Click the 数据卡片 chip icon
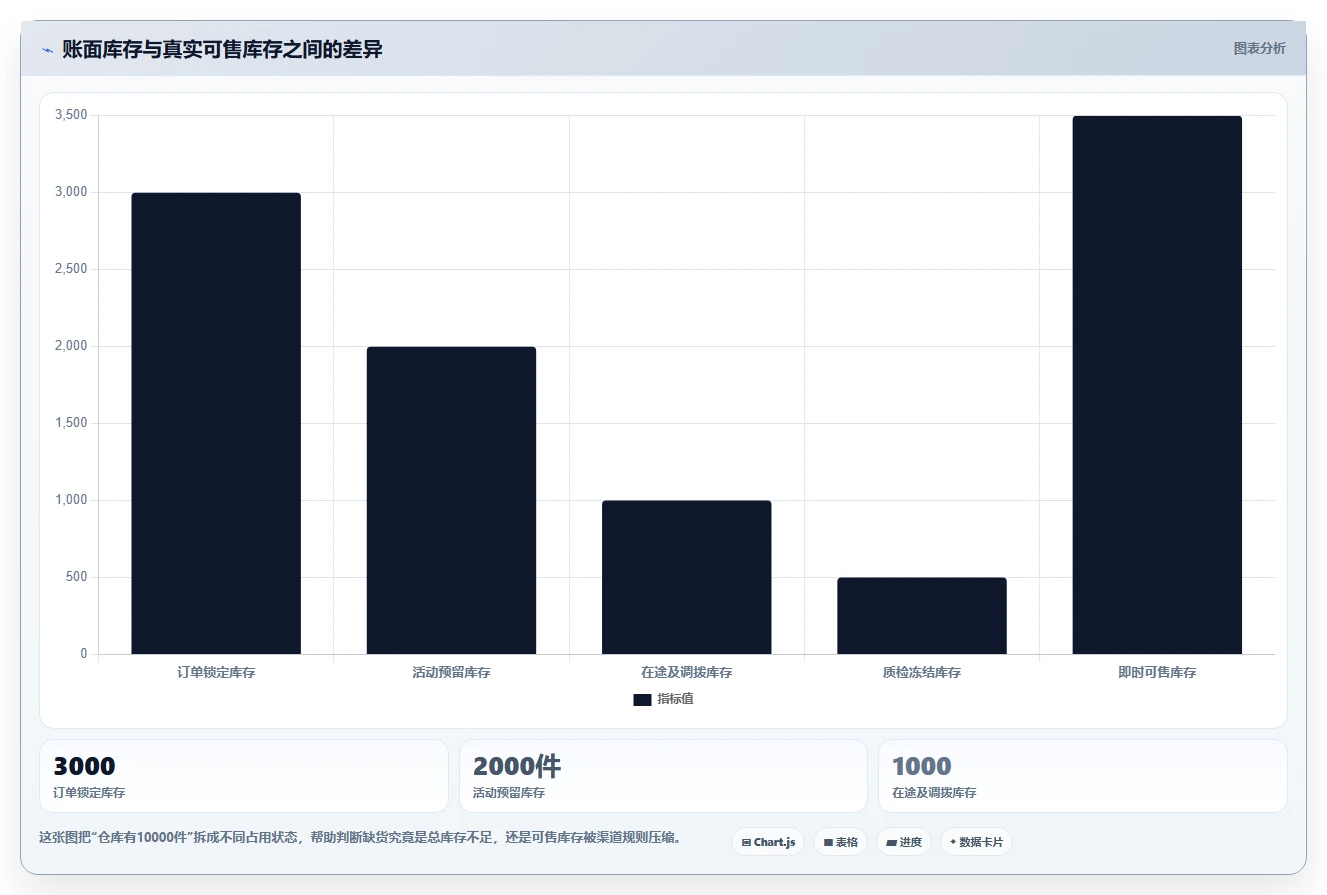This screenshot has width=1327, height=895. pyautogui.click(x=952, y=842)
